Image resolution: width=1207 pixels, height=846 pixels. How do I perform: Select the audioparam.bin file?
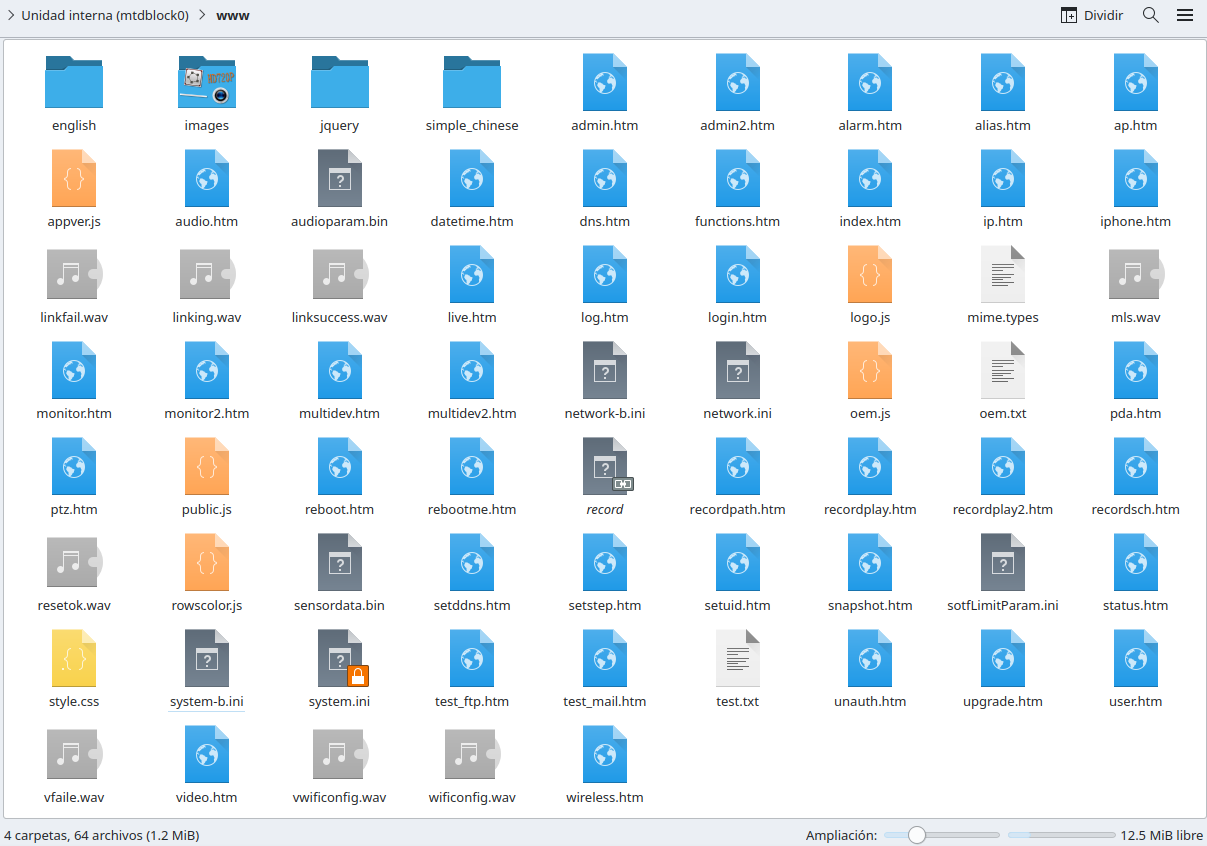pos(340,178)
